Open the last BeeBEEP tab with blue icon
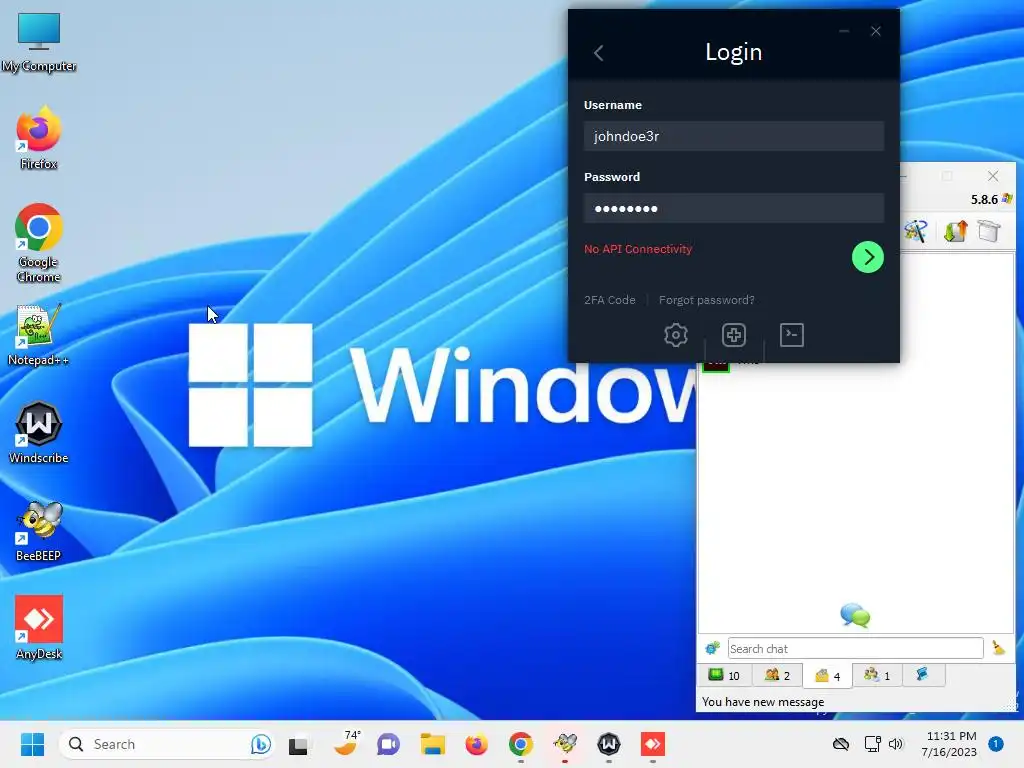 click(x=923, y=675)
